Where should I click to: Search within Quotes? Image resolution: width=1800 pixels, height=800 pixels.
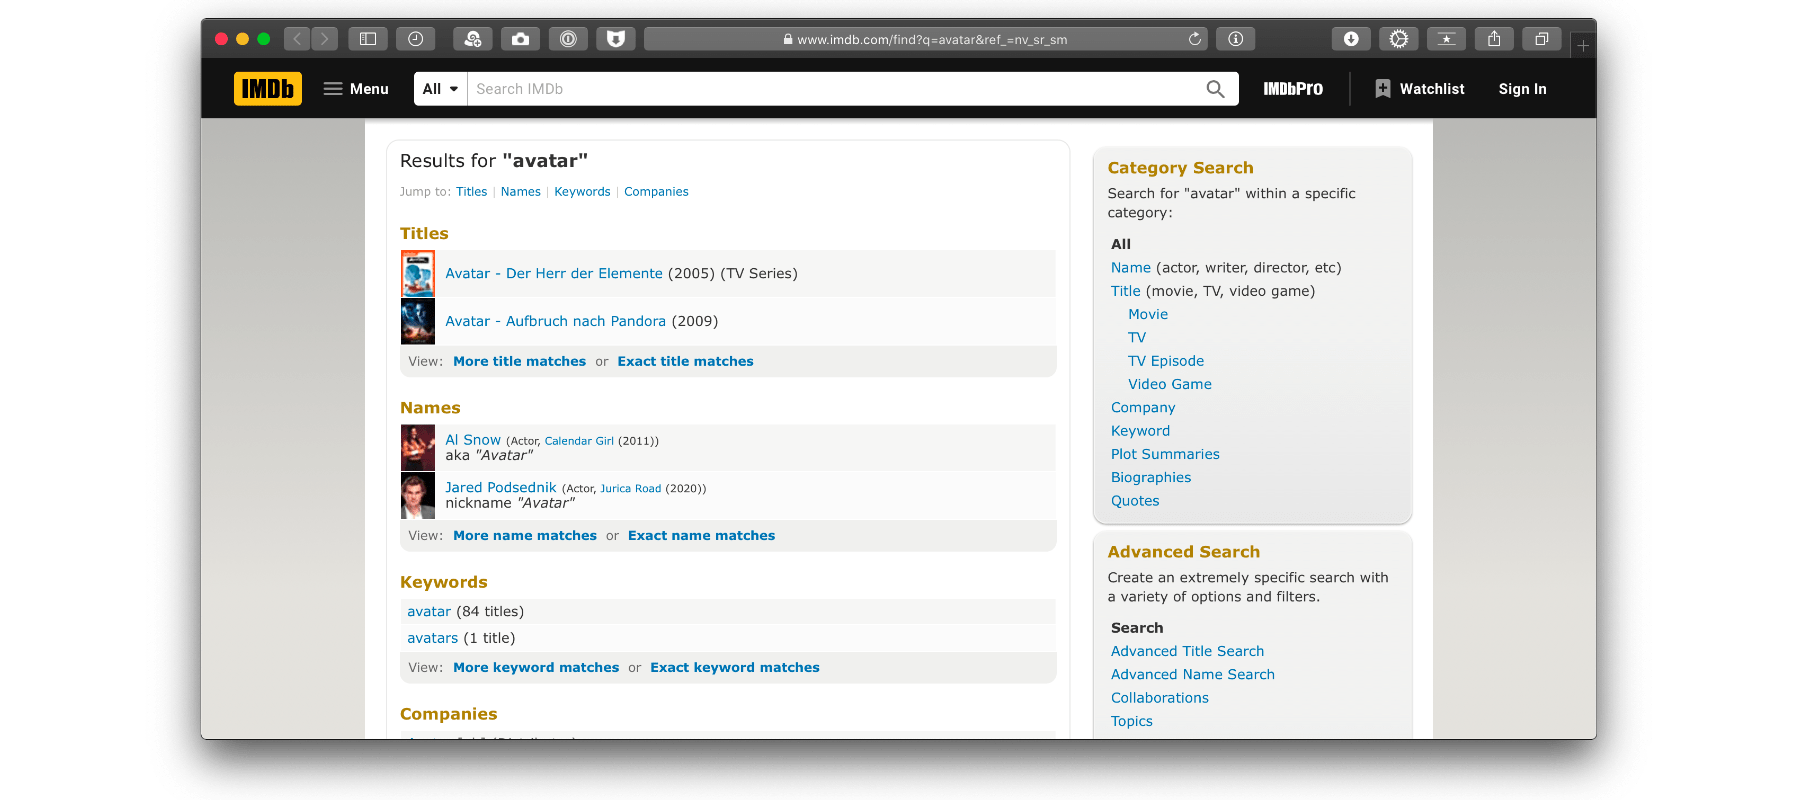[x=1135, y=501]
